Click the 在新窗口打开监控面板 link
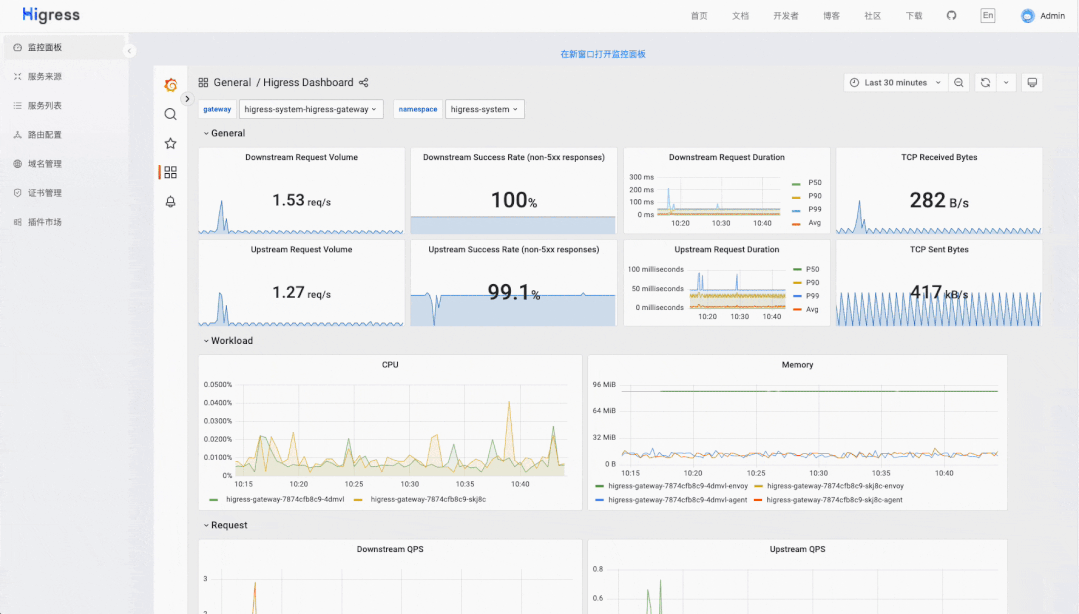Viewport: 1079px width, 614px height. point(603,54)
